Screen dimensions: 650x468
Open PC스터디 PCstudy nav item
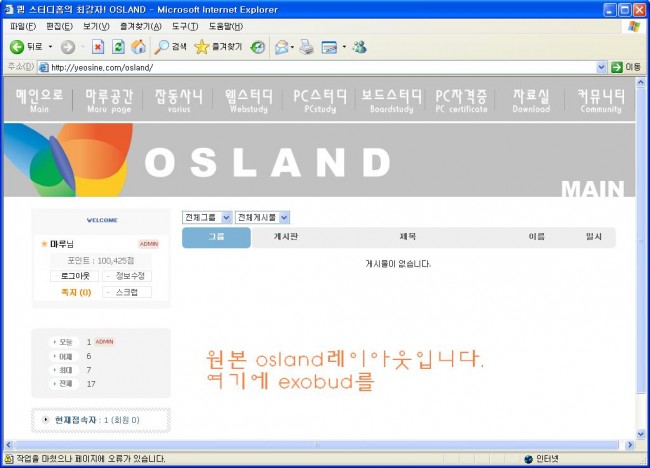[x=320, y=100]
